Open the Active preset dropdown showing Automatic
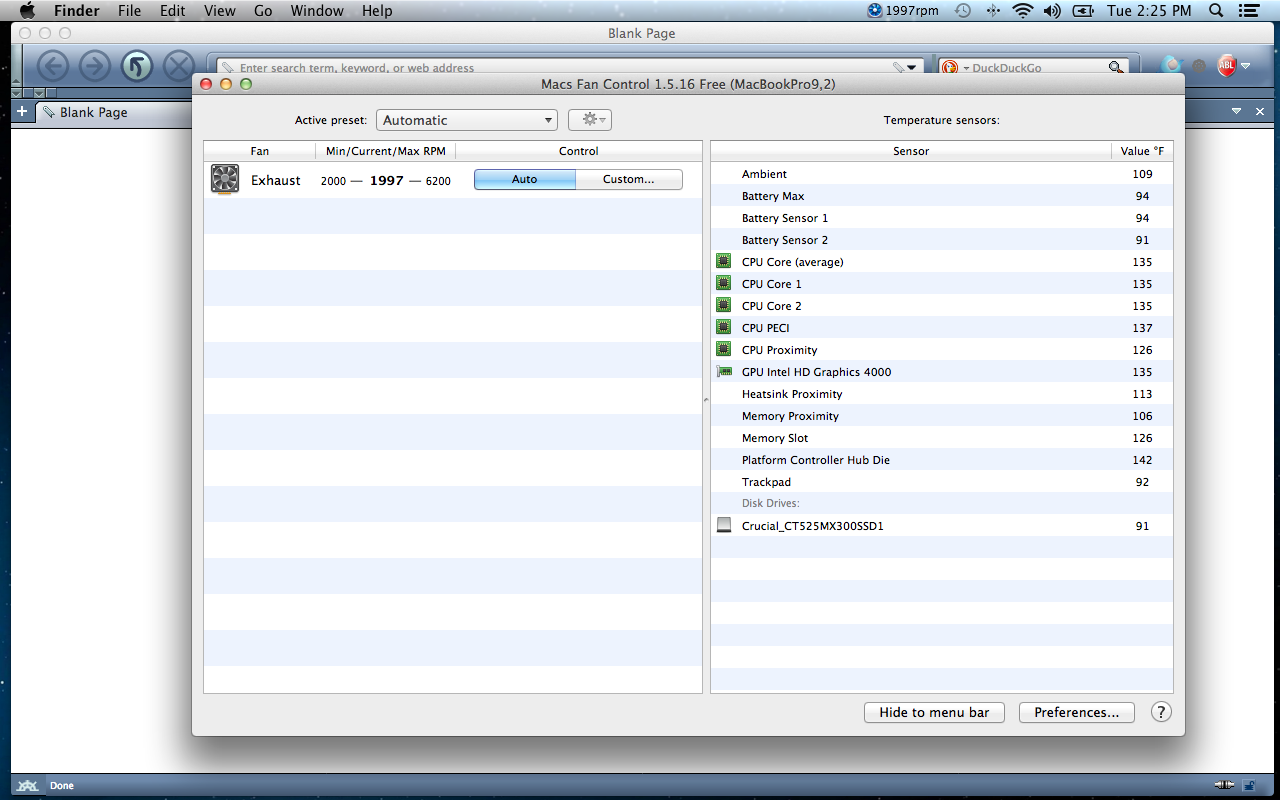 click(466, 120)
